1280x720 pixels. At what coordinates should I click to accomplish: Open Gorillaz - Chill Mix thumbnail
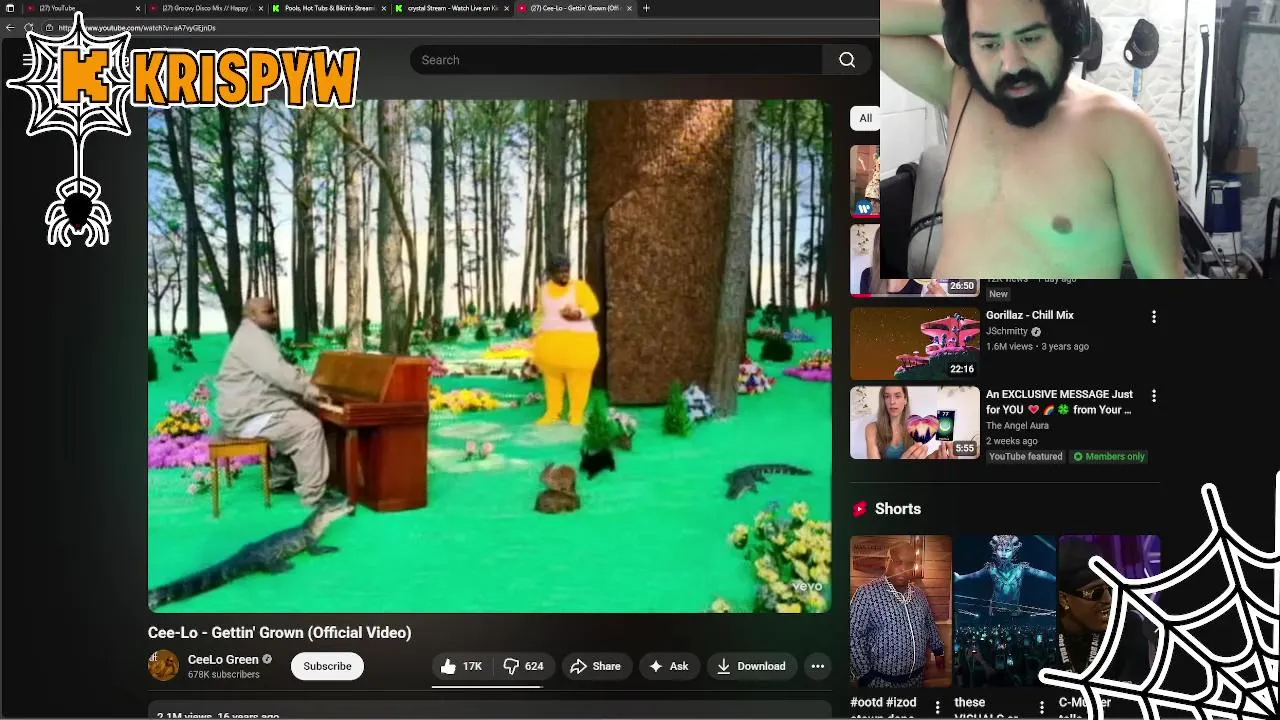(915, 343)
